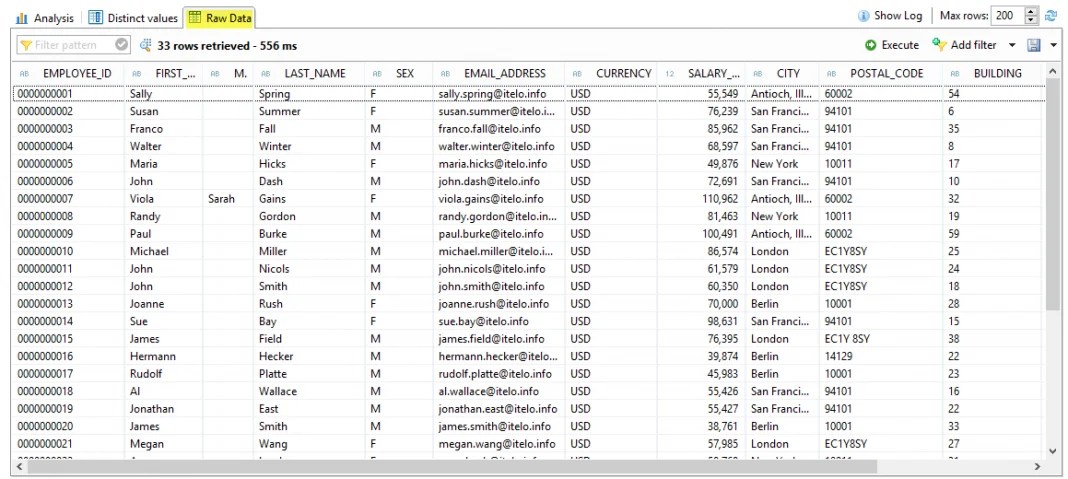This screenshot has height=479, width=1068.
Task: Click the last name Nicols
Action: pos(274,269)
